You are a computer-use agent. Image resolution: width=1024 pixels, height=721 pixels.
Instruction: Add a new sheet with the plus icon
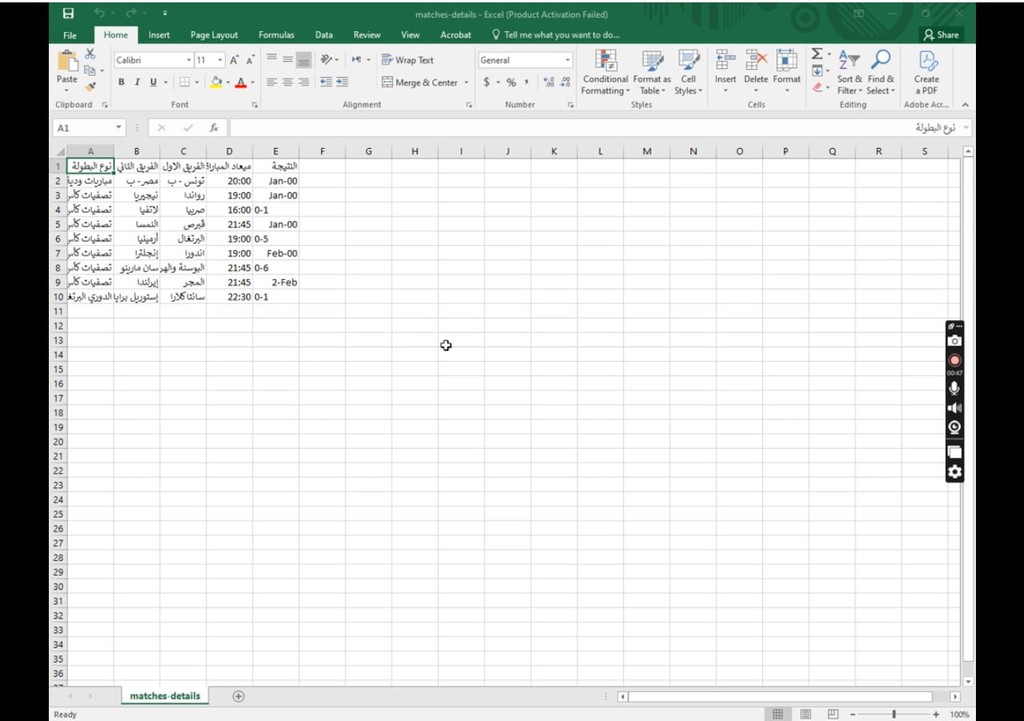[238, 696]
